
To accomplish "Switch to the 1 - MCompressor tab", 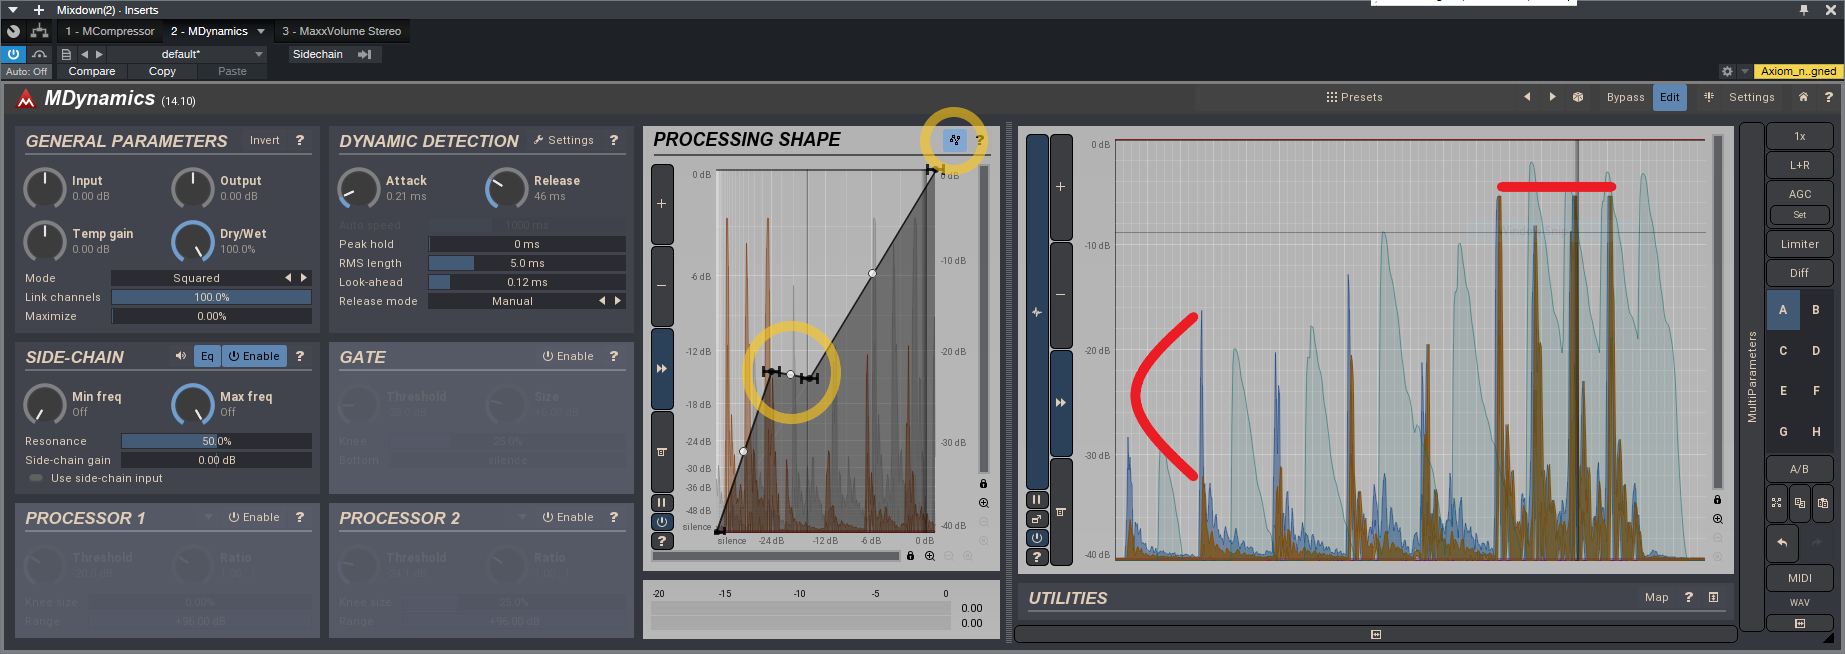I will pyautogui.click(x=110, y=31).
